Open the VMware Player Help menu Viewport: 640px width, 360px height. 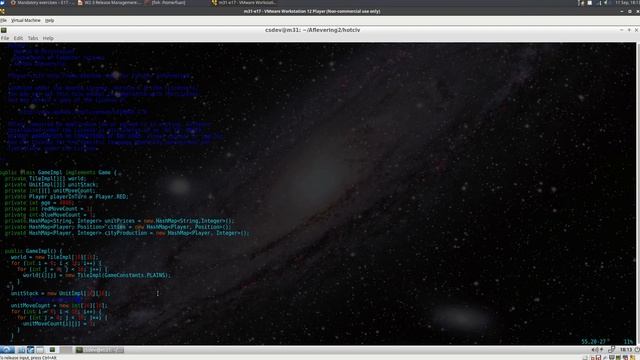point(49,20)
